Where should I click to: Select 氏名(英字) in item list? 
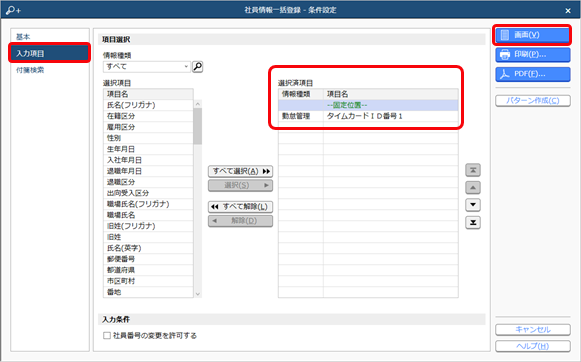click(x=148, y=248)
